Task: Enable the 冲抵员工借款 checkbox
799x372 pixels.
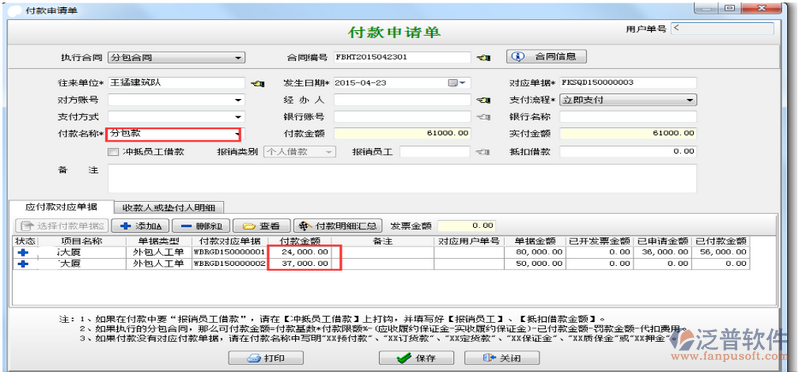Action: click(x=113, y=152)
